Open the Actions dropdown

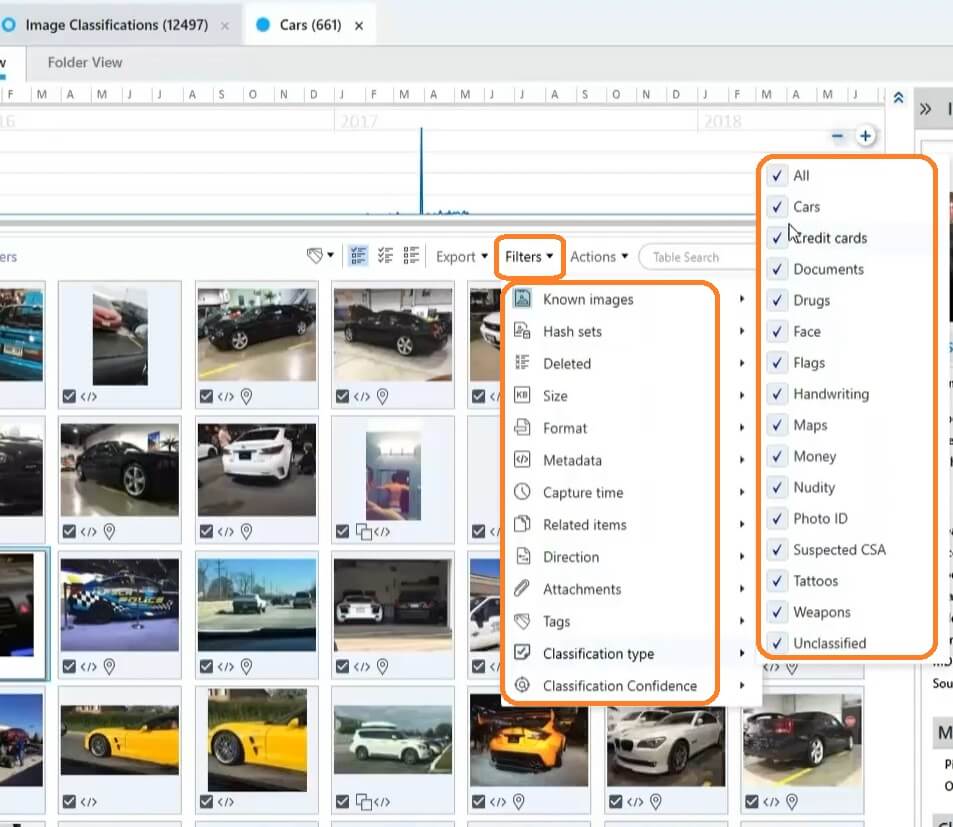(x=599, y=257)
